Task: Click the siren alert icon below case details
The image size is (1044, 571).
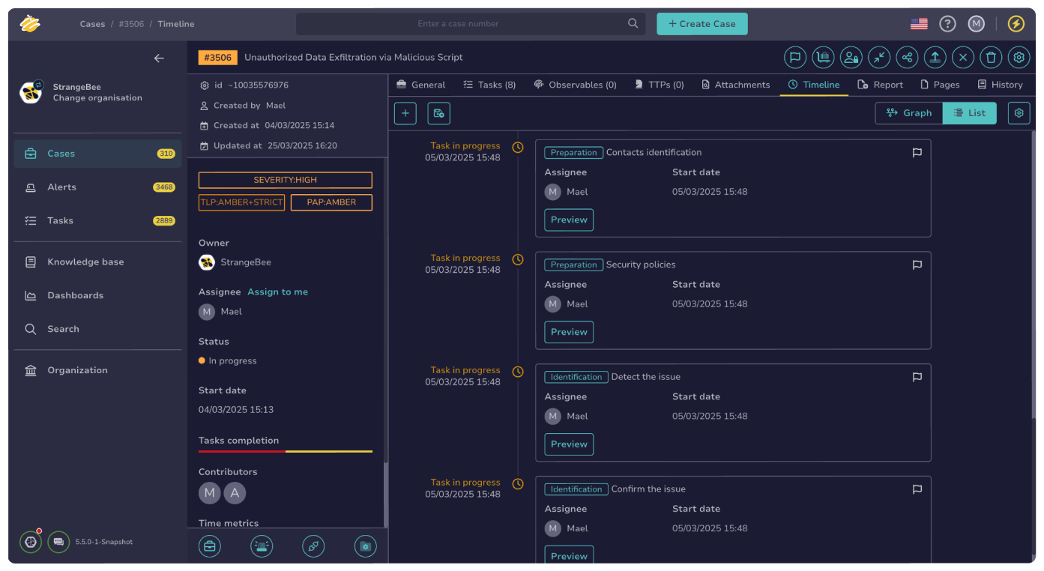Action: pyautogui.click(x=262, y=546)
